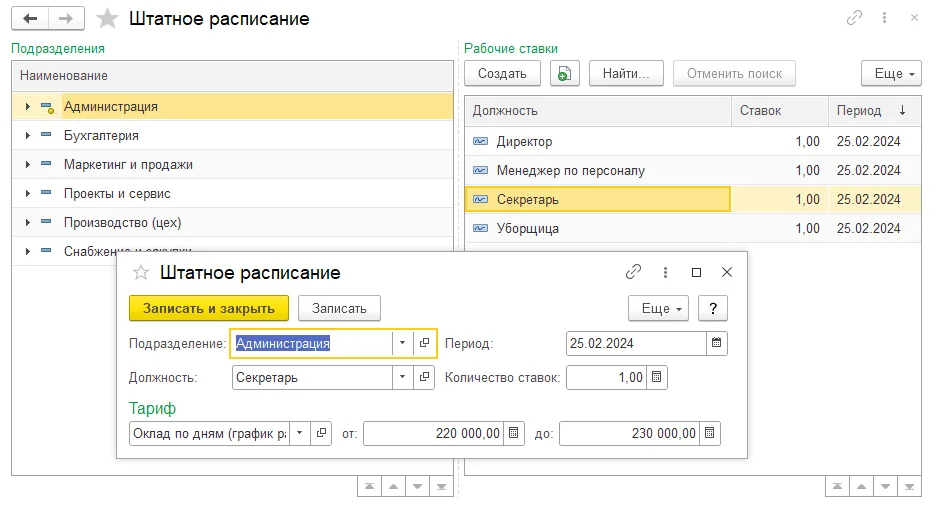Copy link icon in main window header
The image size is (940, 508).
click(x=854, y=18)
